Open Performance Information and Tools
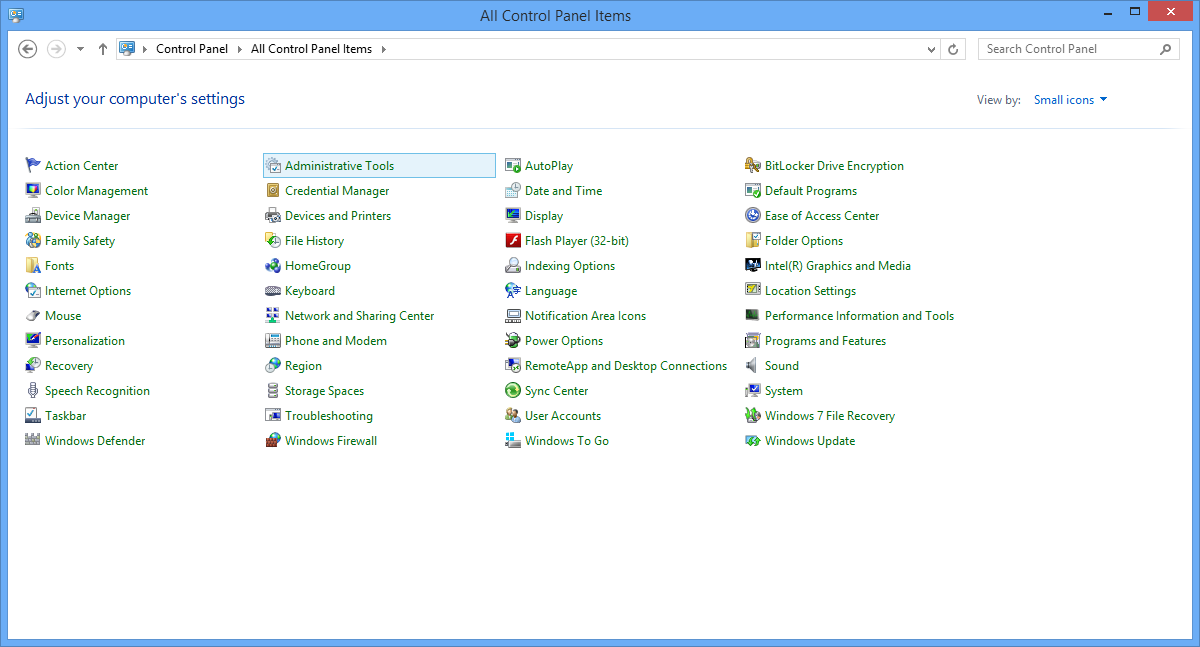Screen dimensions: 1200x647 point(860,316)
